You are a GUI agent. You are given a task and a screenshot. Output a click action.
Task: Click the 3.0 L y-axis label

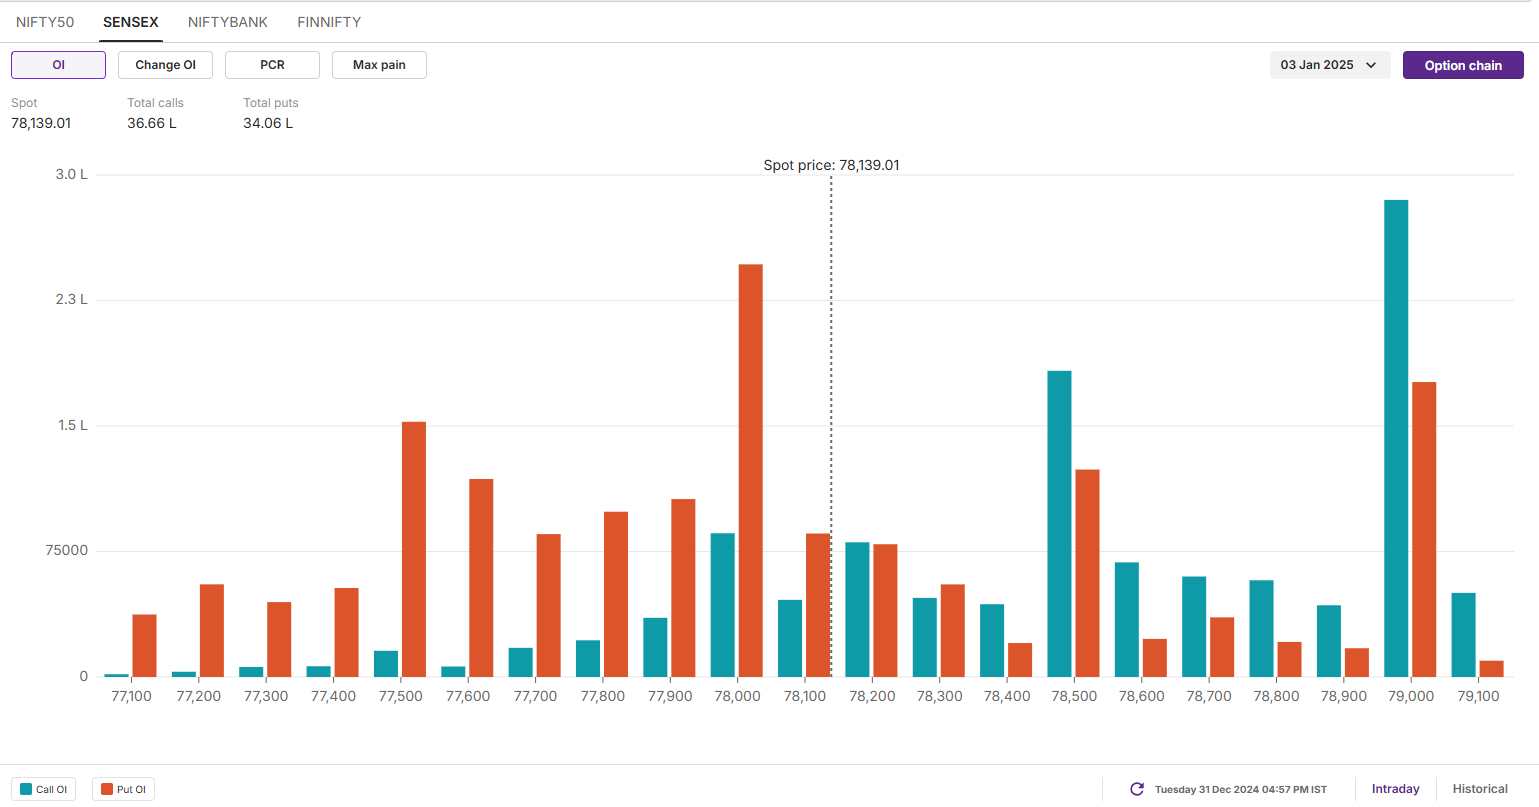click(x=71, y=174)
